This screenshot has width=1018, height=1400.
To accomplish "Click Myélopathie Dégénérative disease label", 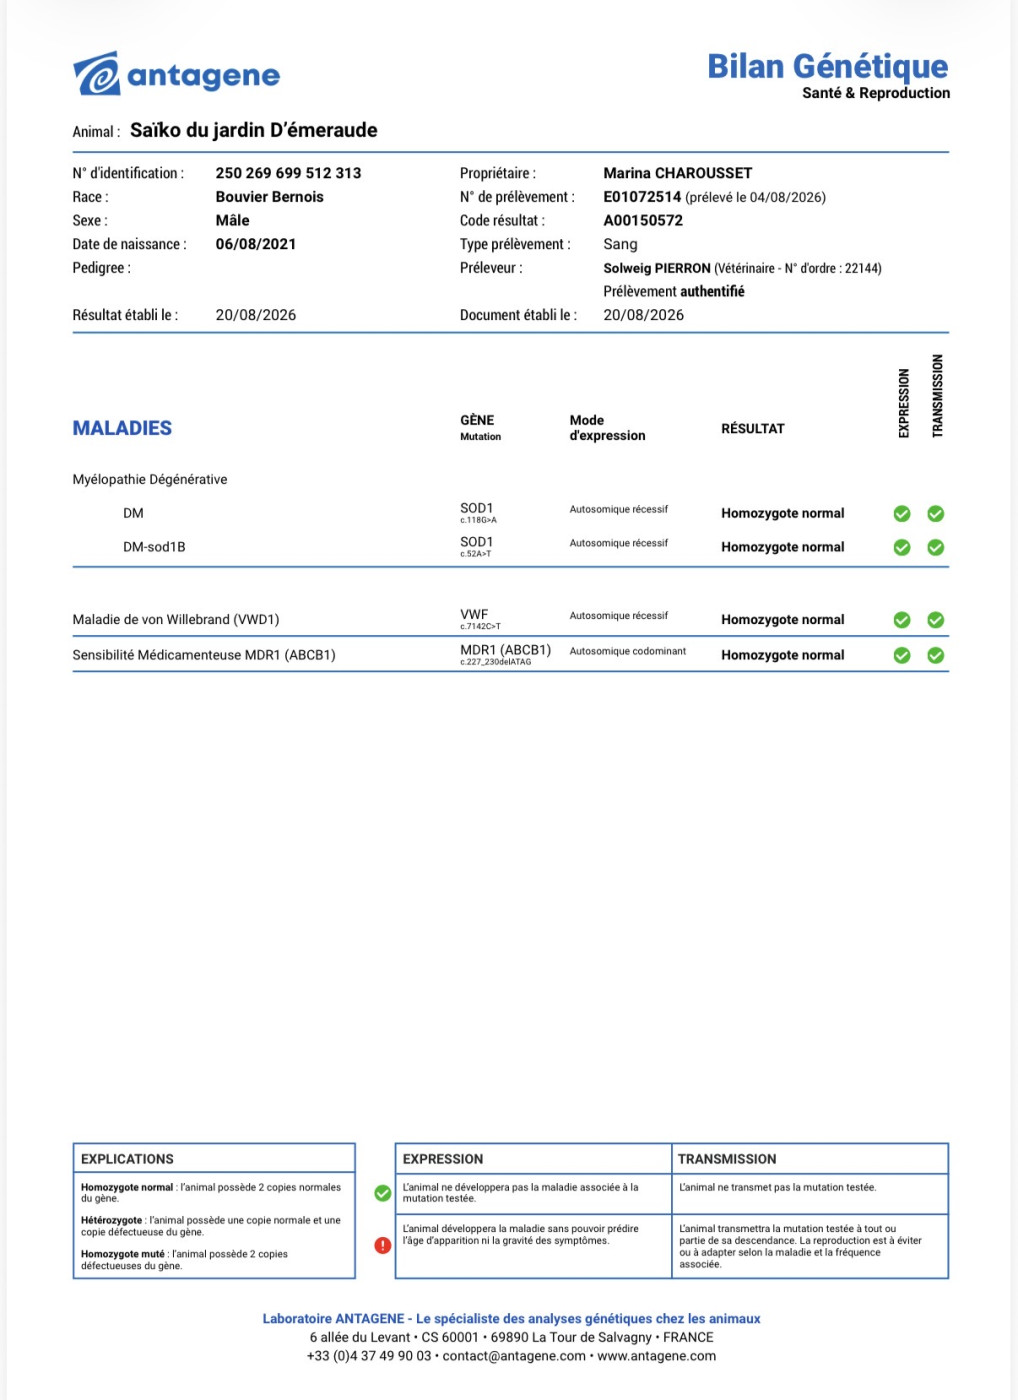I will (x=150, y=480).
